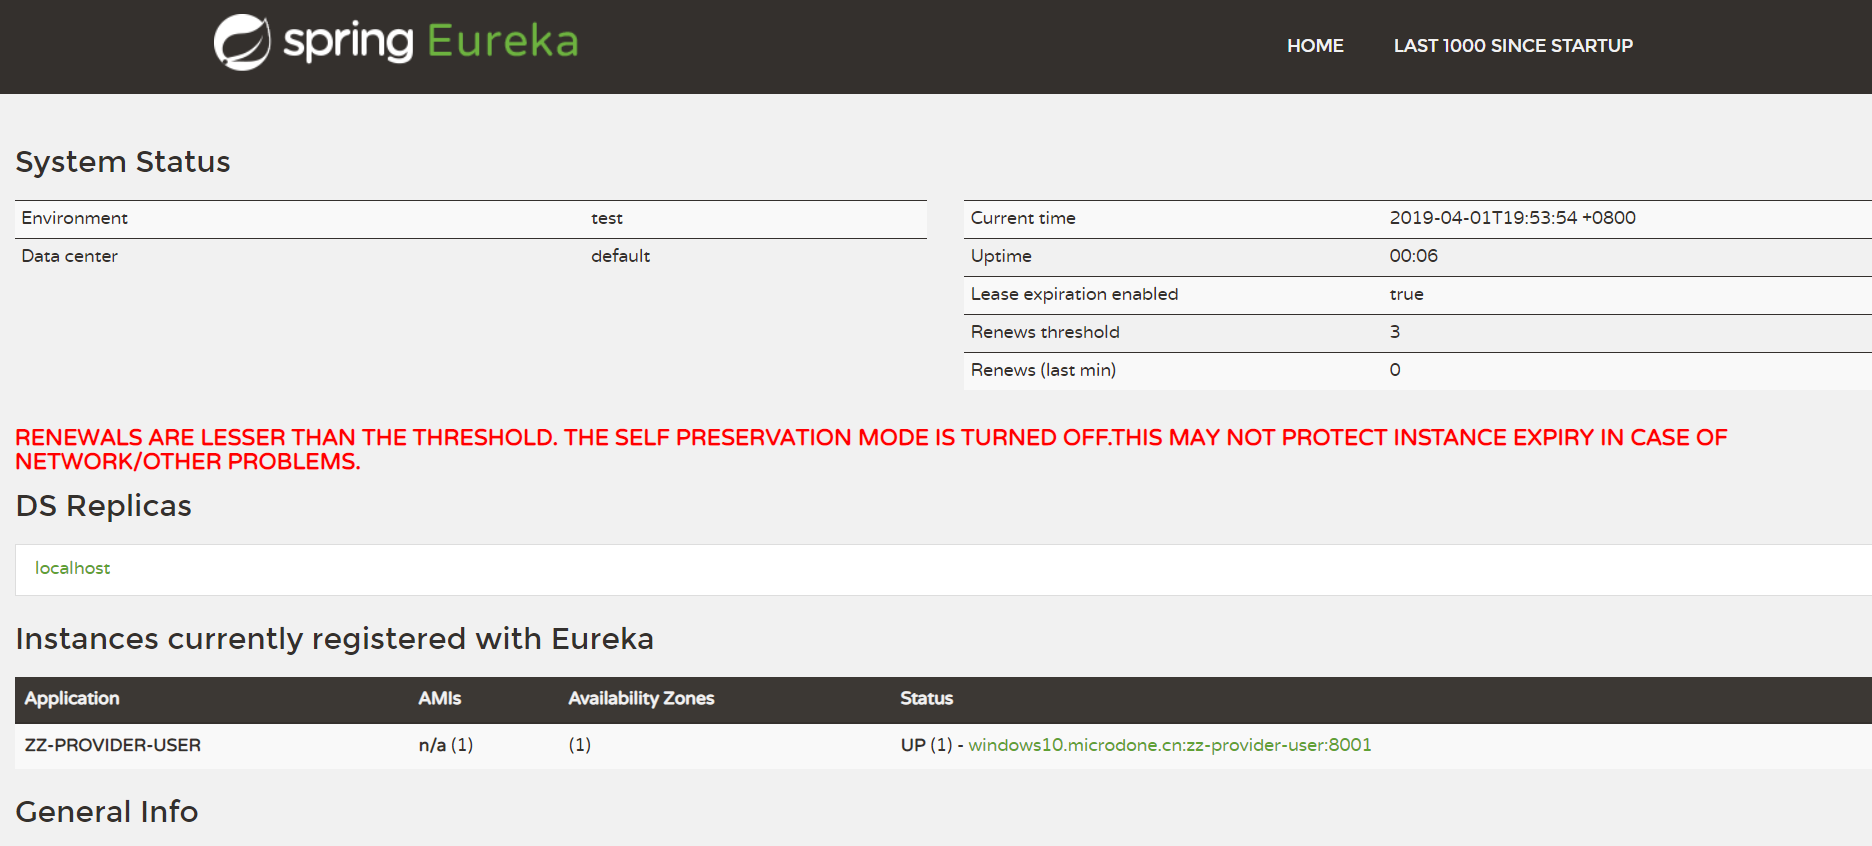Select the Data center label
1872x846 pixels.
click(x=70, y=256)
